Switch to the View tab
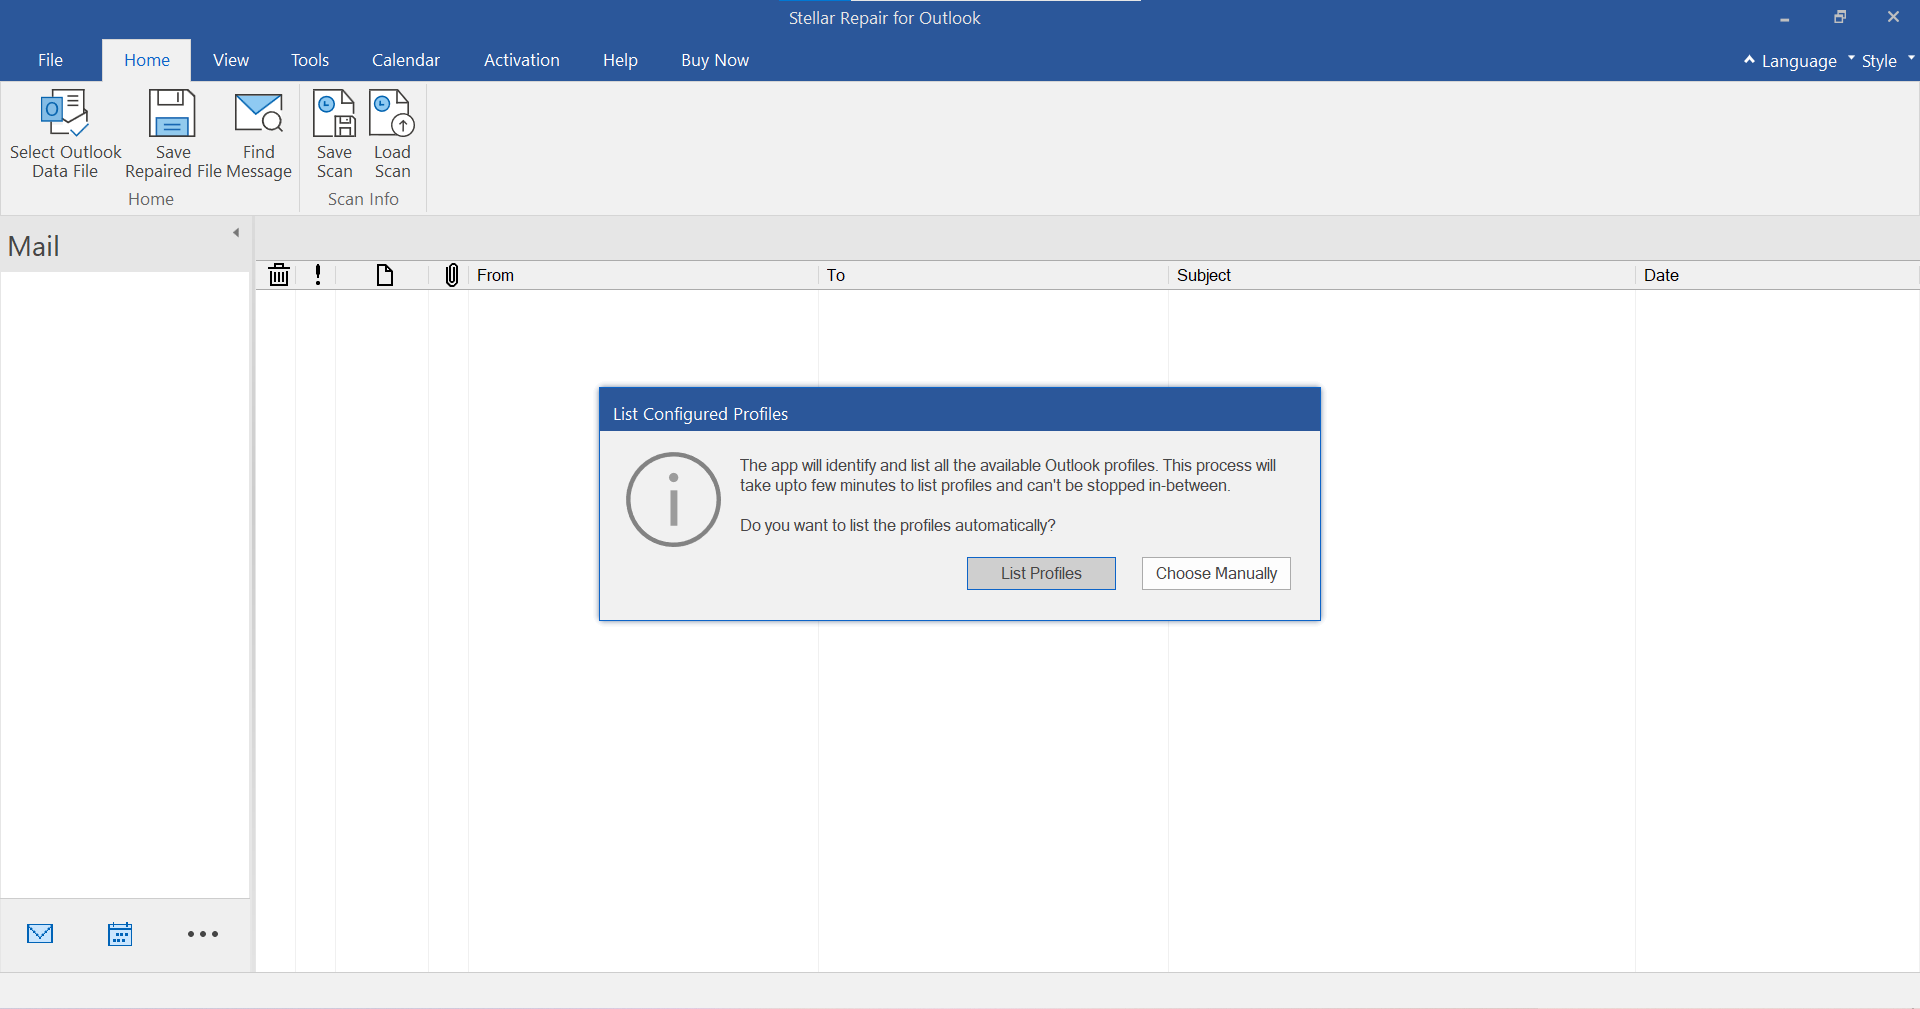 pos(230,60)
